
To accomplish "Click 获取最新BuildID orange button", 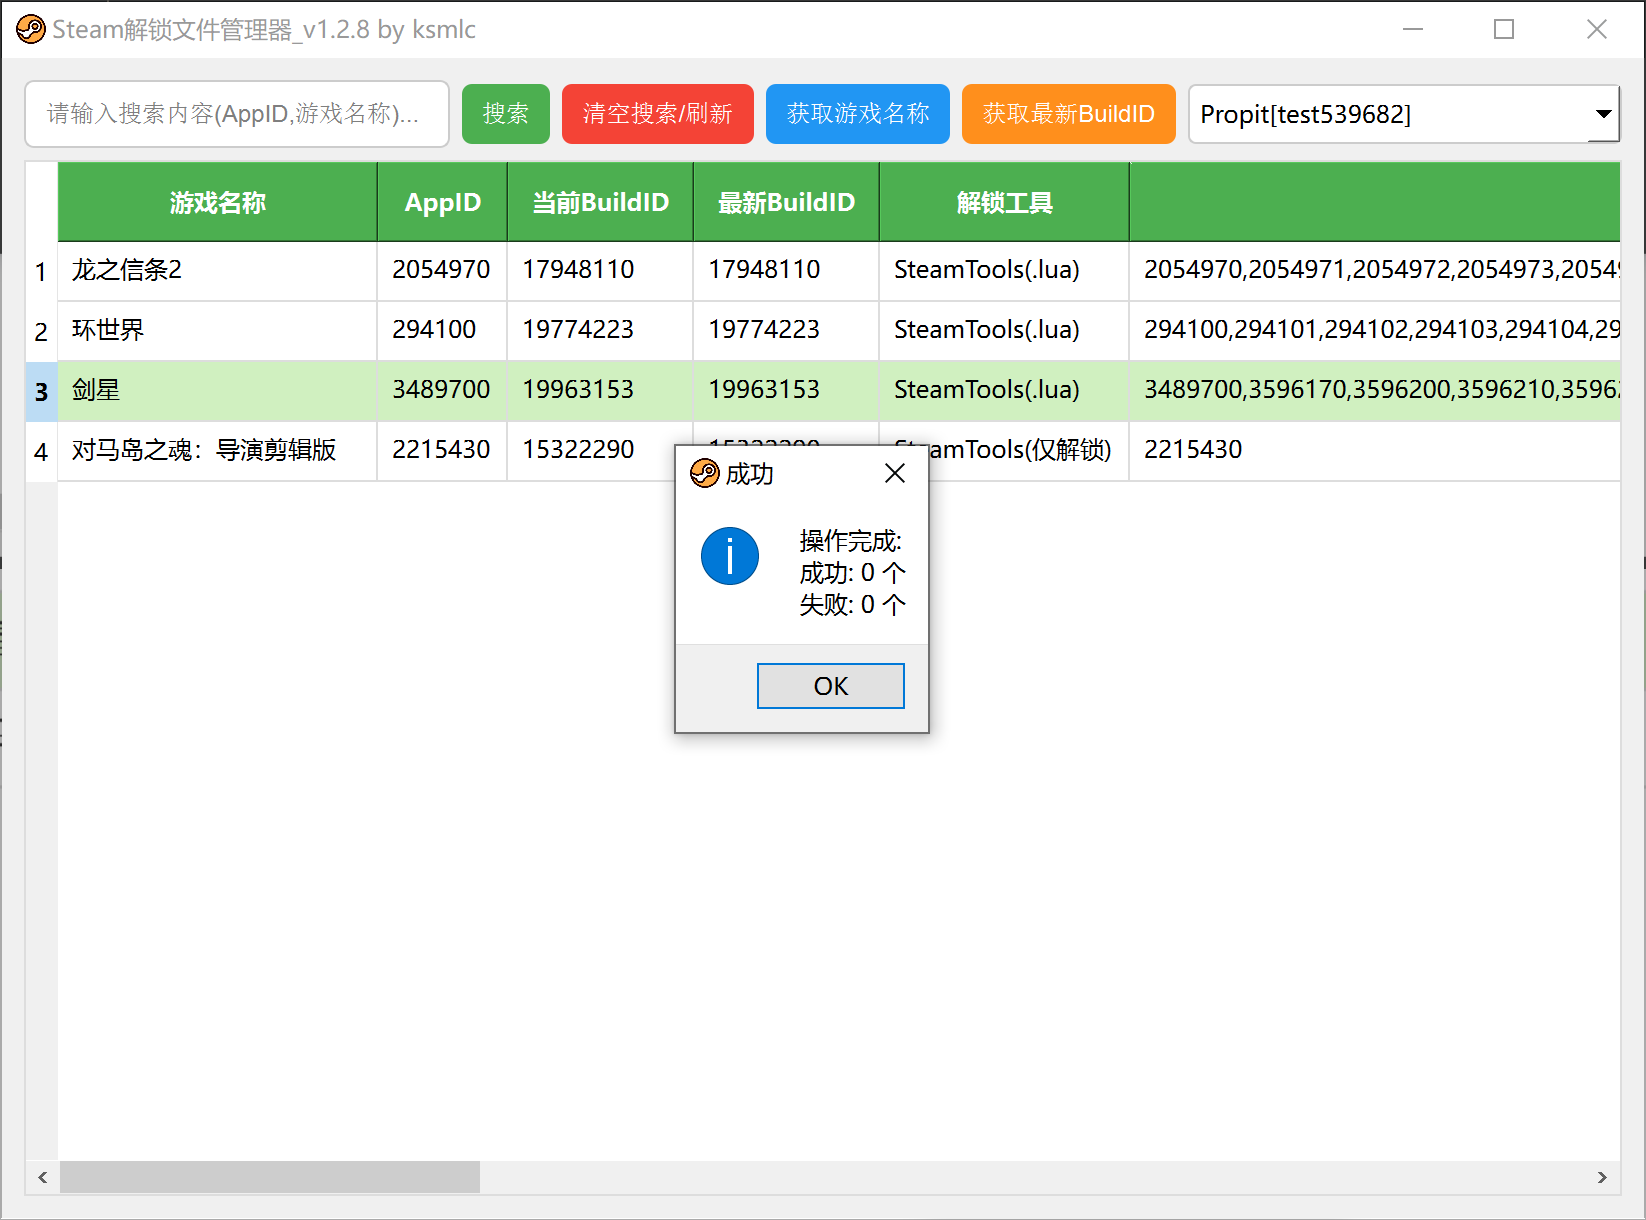I will (1068, 114).
